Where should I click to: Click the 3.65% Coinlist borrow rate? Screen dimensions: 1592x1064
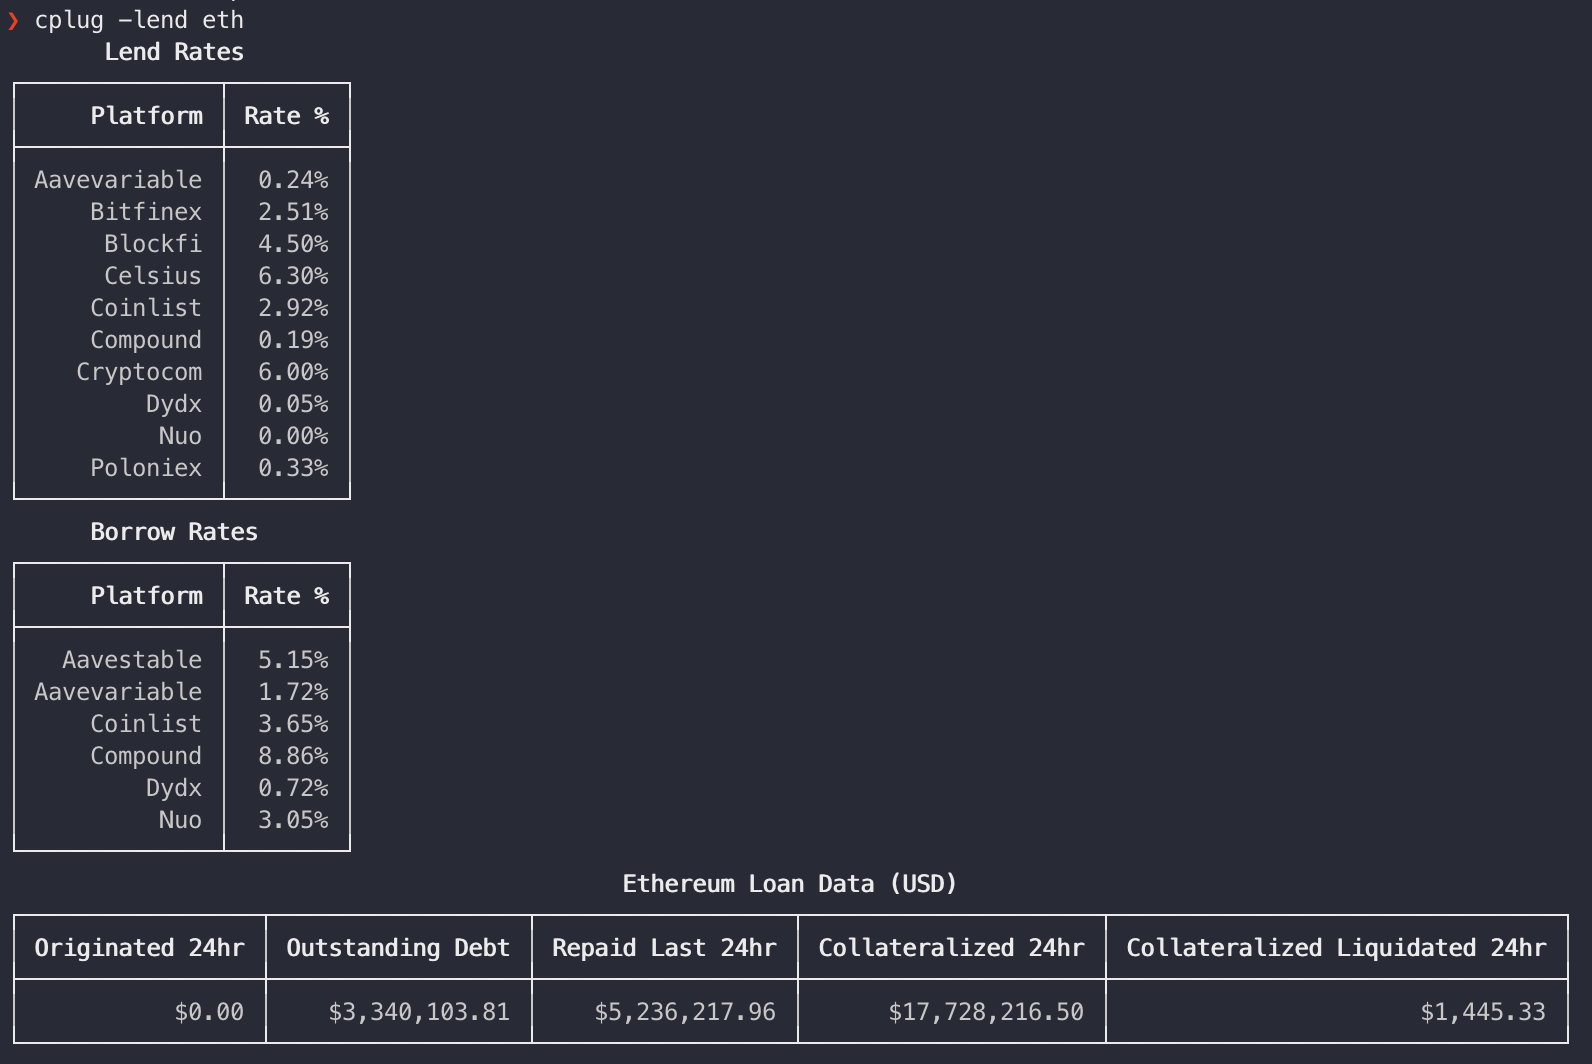(x=293, y=724)
